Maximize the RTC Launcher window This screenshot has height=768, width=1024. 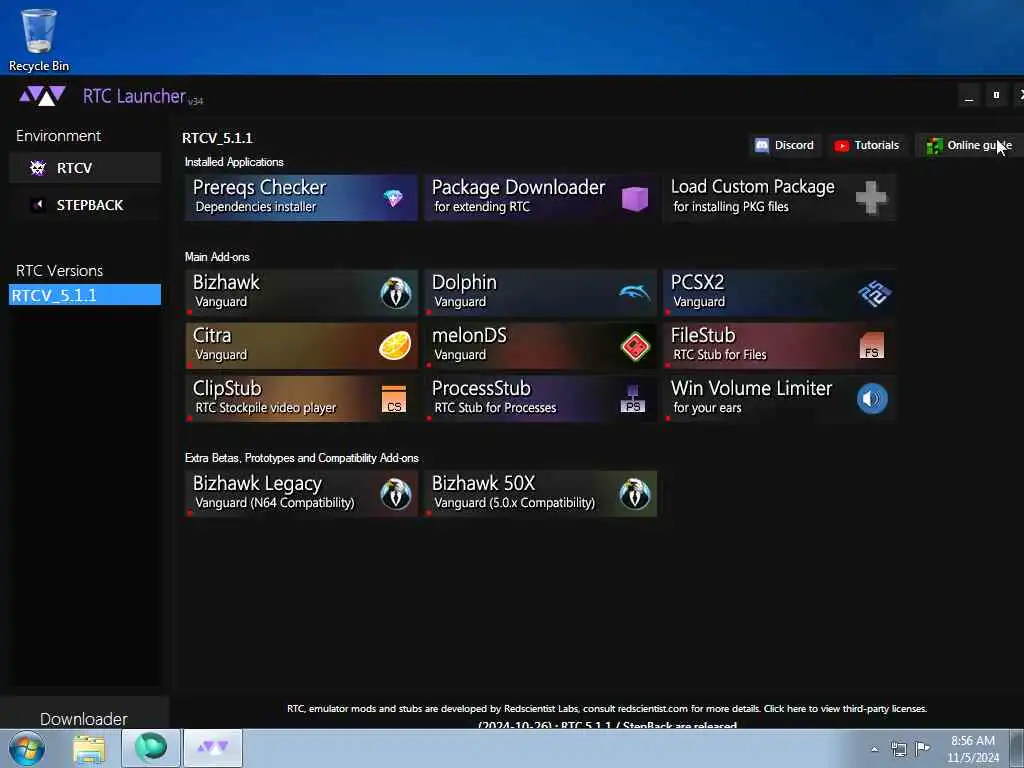[996, 96]
